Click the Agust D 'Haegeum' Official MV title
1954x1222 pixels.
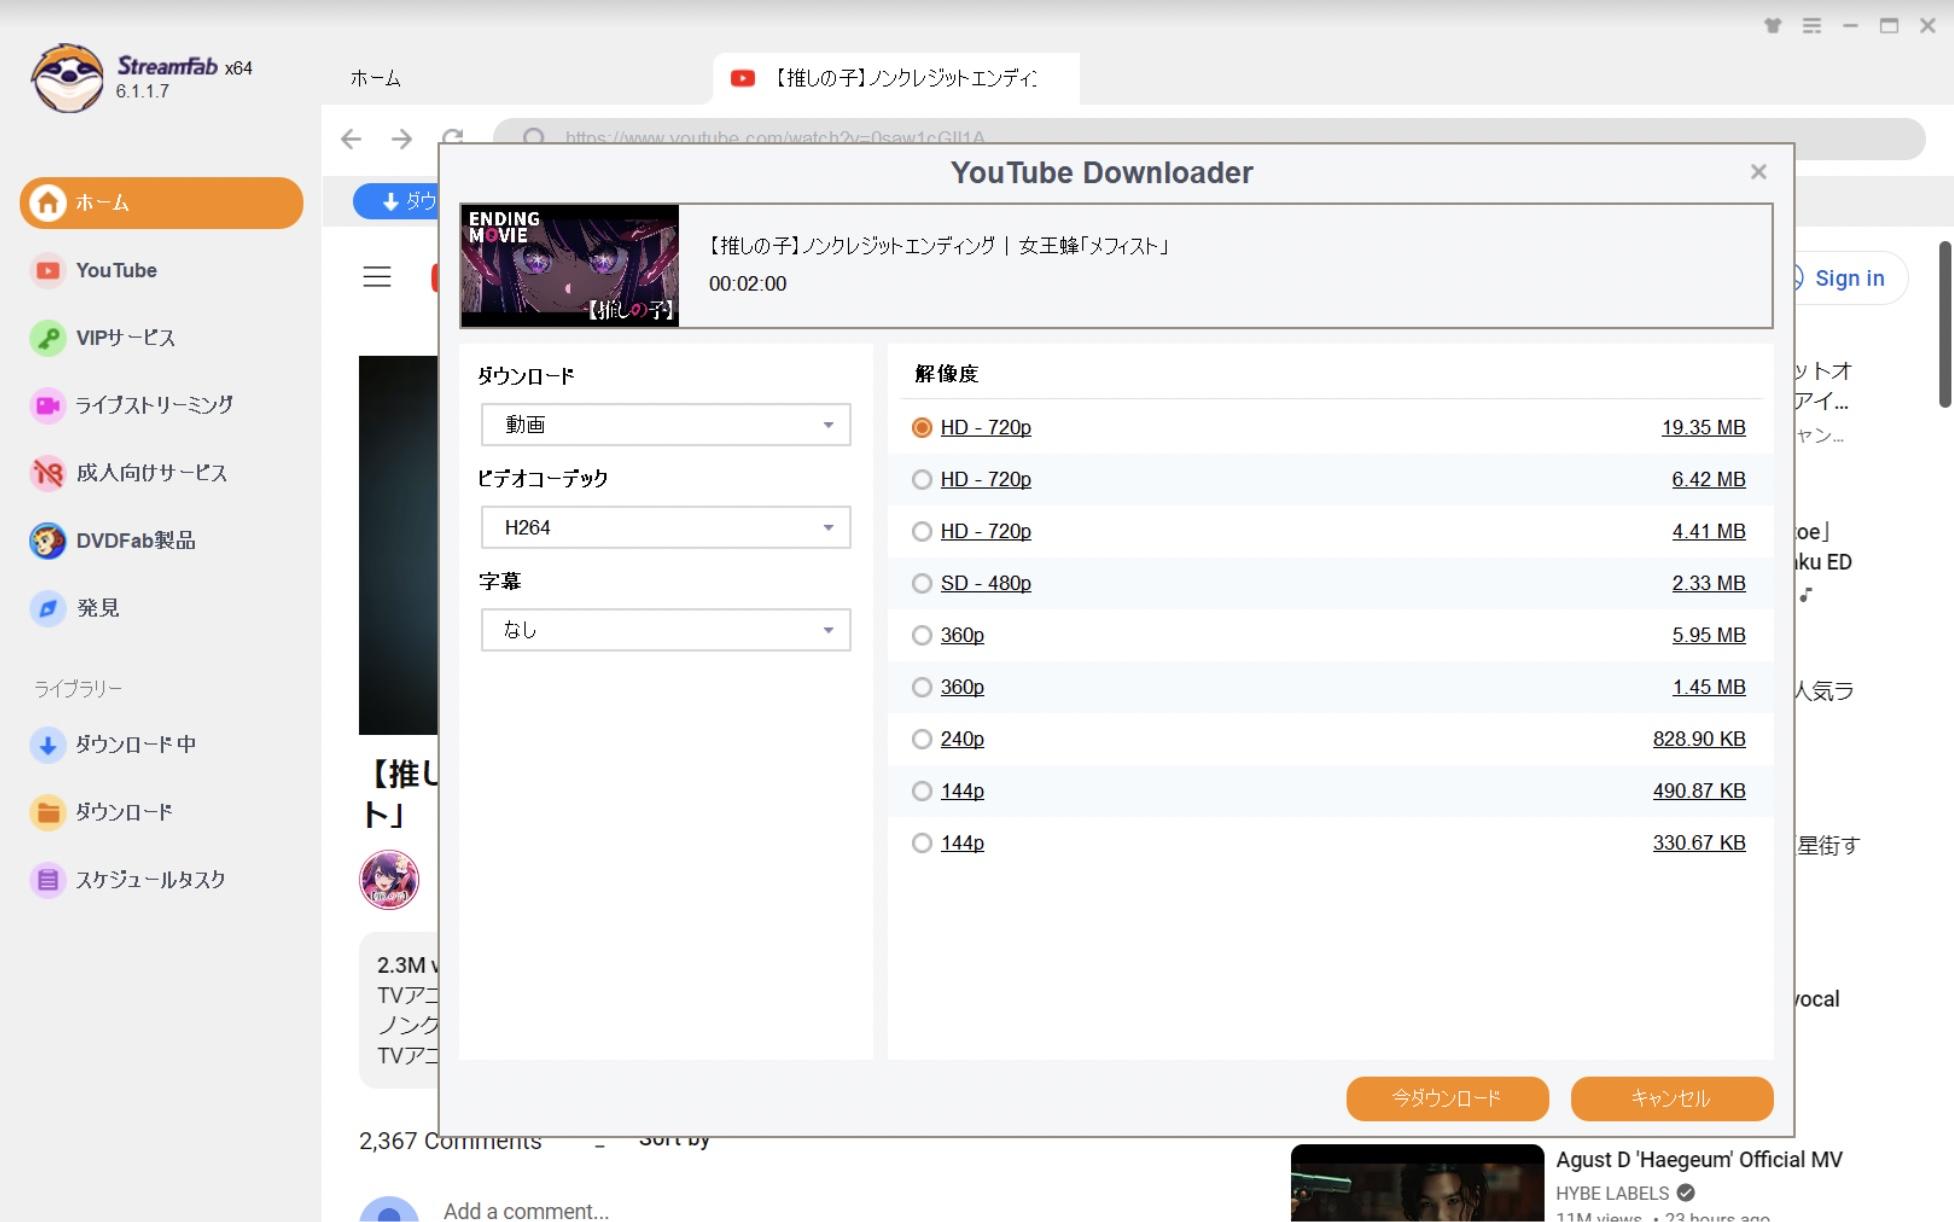coord(1699,1160)
